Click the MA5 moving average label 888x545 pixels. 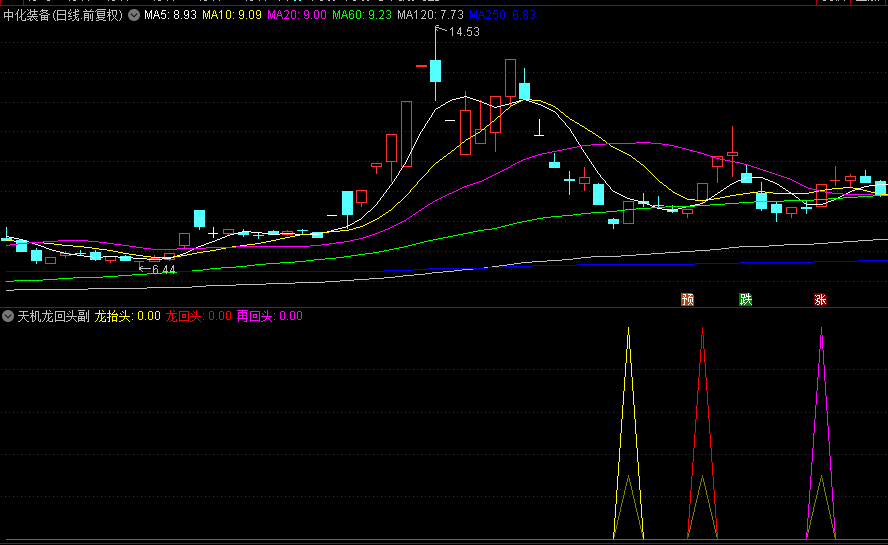coord(170,16)
